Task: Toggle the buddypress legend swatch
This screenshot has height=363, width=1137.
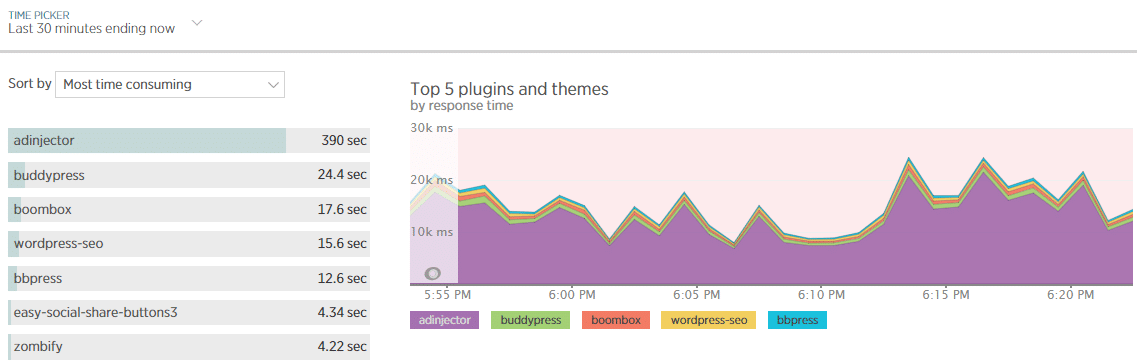Action: (531, 320)
